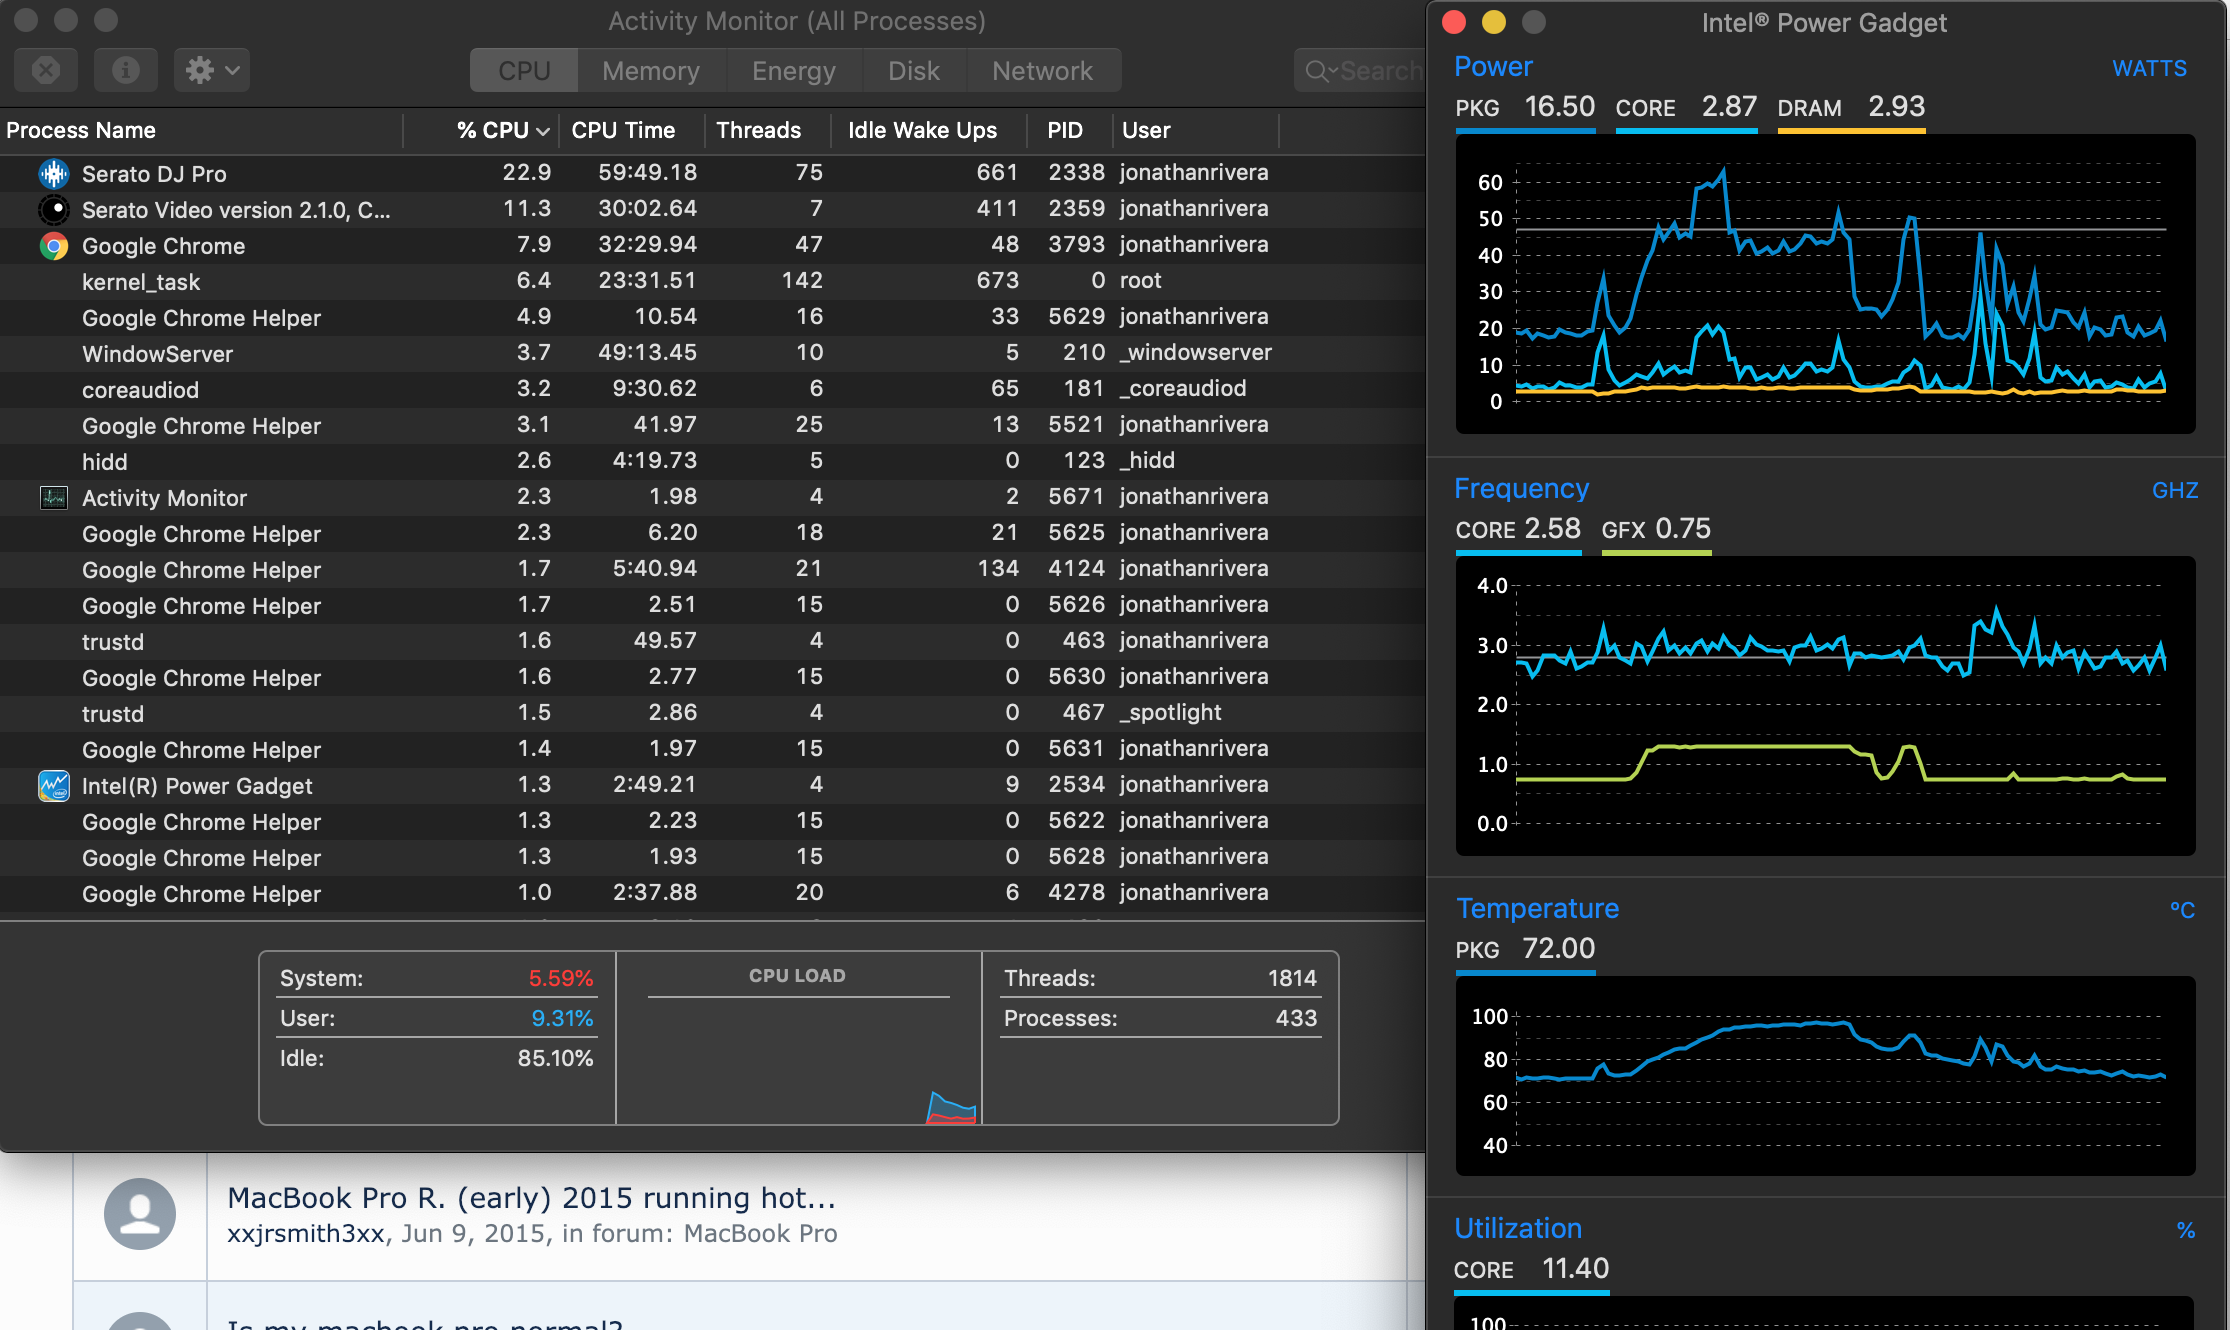Sort by the User column header
Image resolution: width=2230 pixels, height=1330 pixels.
[1146, 130]
